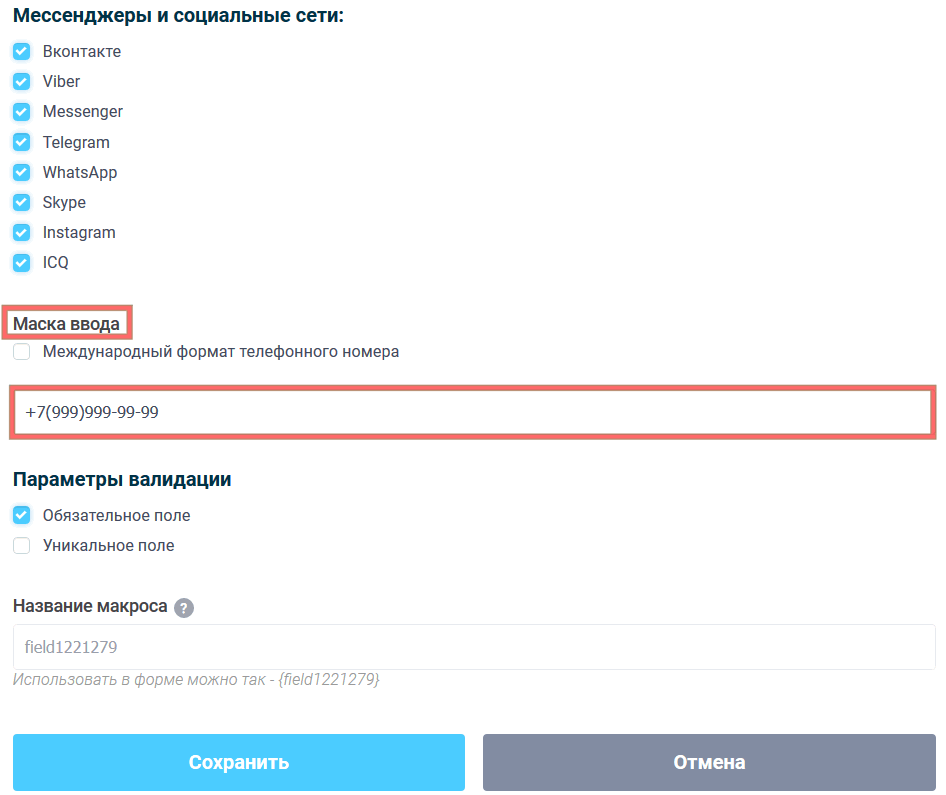This screenshot has width=946, height=795.
Task: Uncheck Обязательное поле validation option
Action: (21, 514)
